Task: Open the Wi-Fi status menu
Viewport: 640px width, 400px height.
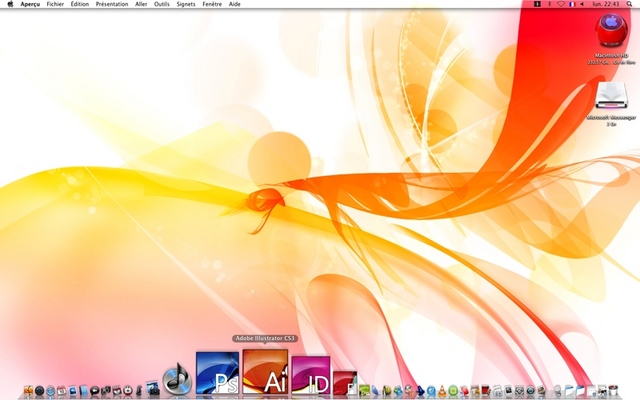Action: [x=561, y=4]
